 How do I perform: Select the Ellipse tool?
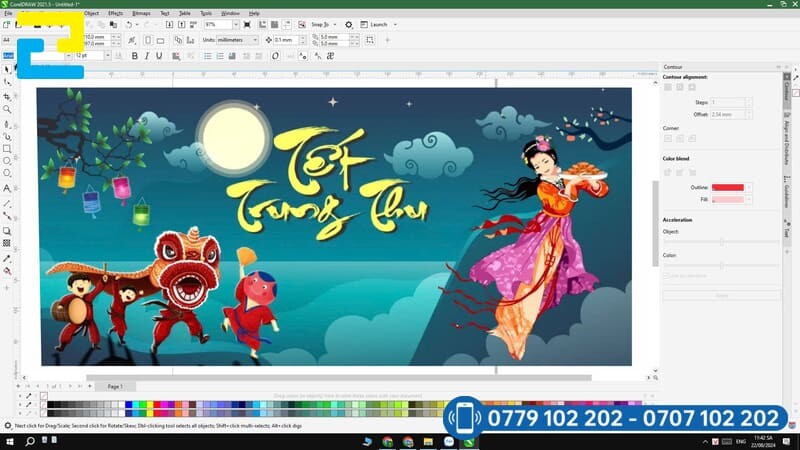tap(7, 161)
